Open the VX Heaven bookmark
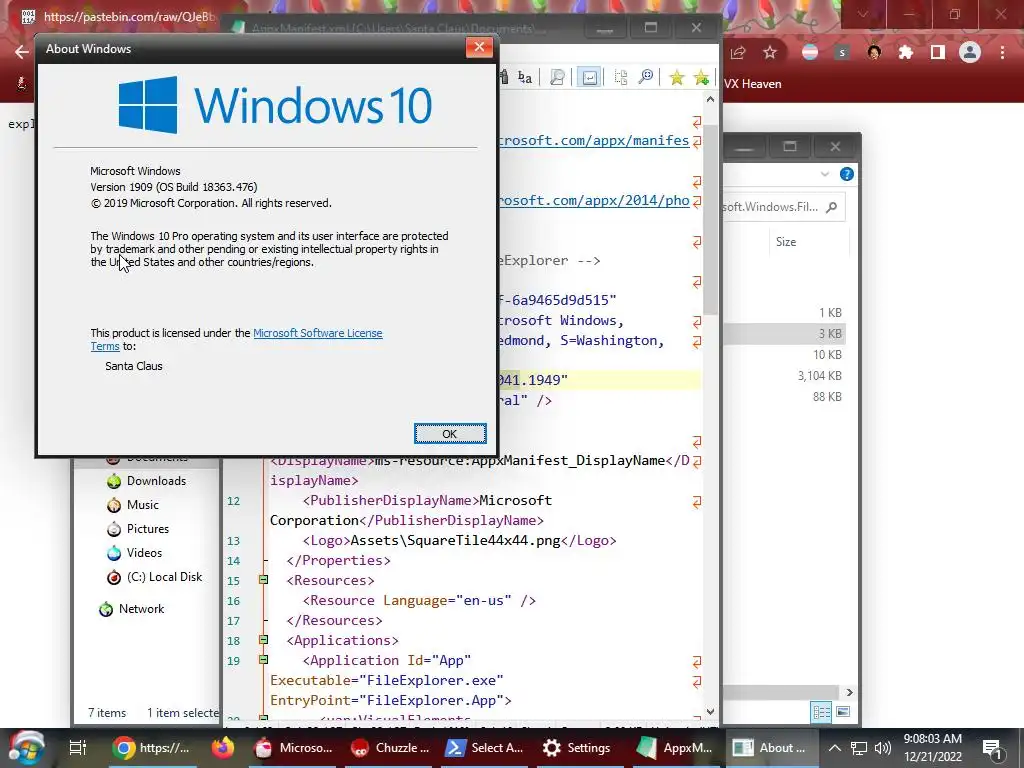 tap(753, 84)
